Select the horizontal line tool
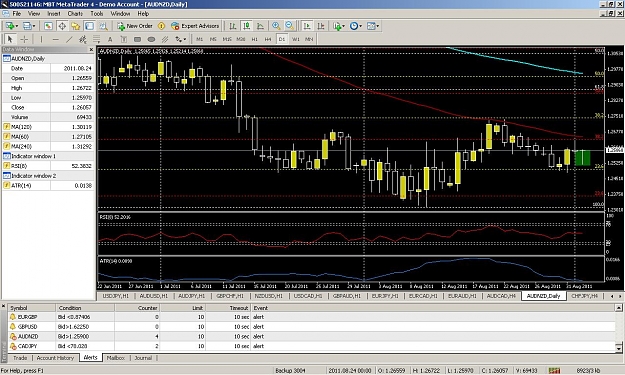The width and height of the screenshot is (625, 375). pos(55,39)
